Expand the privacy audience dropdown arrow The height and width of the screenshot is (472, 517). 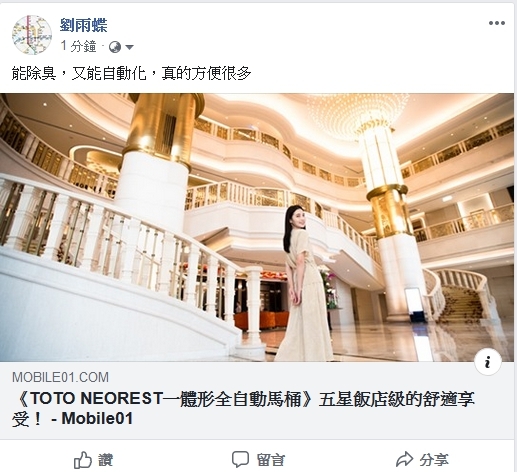point(129,47)
